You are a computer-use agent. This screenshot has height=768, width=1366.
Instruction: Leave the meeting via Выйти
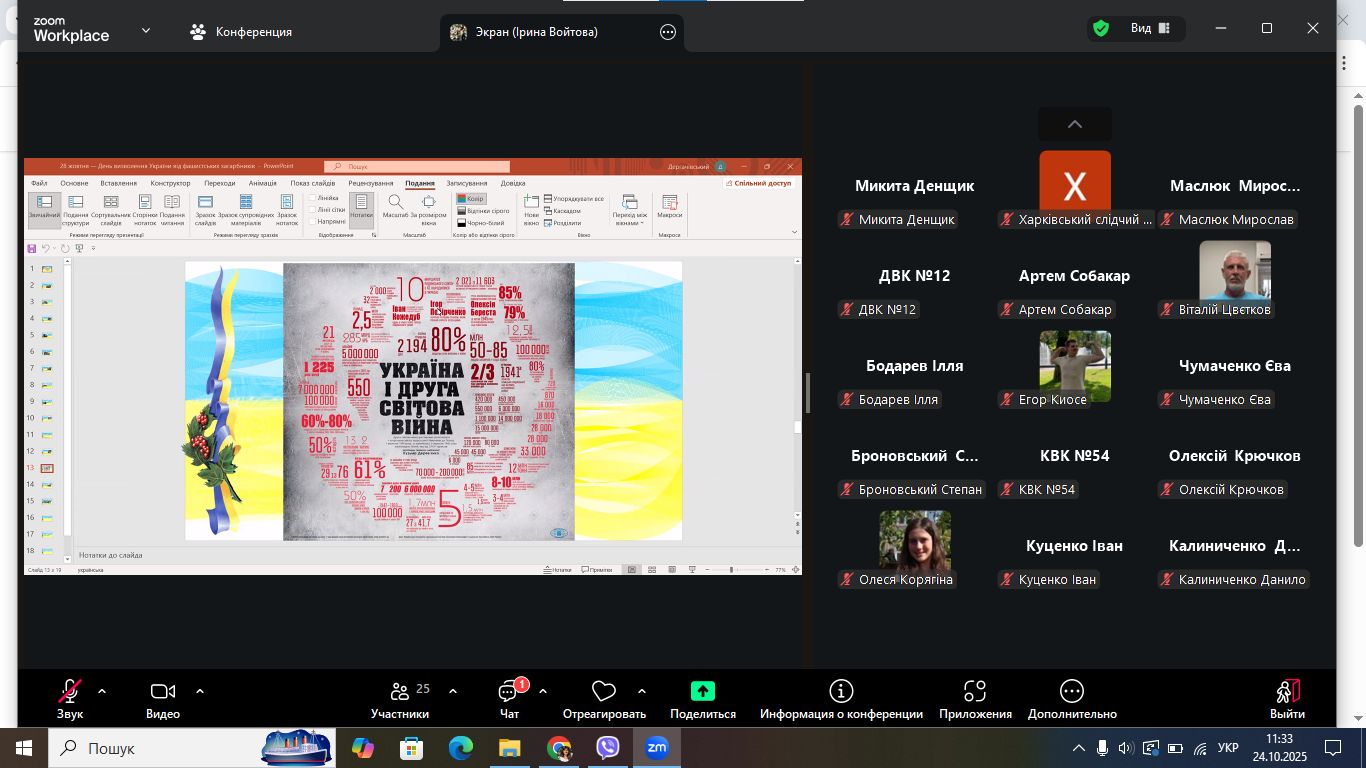(1287, 692)
